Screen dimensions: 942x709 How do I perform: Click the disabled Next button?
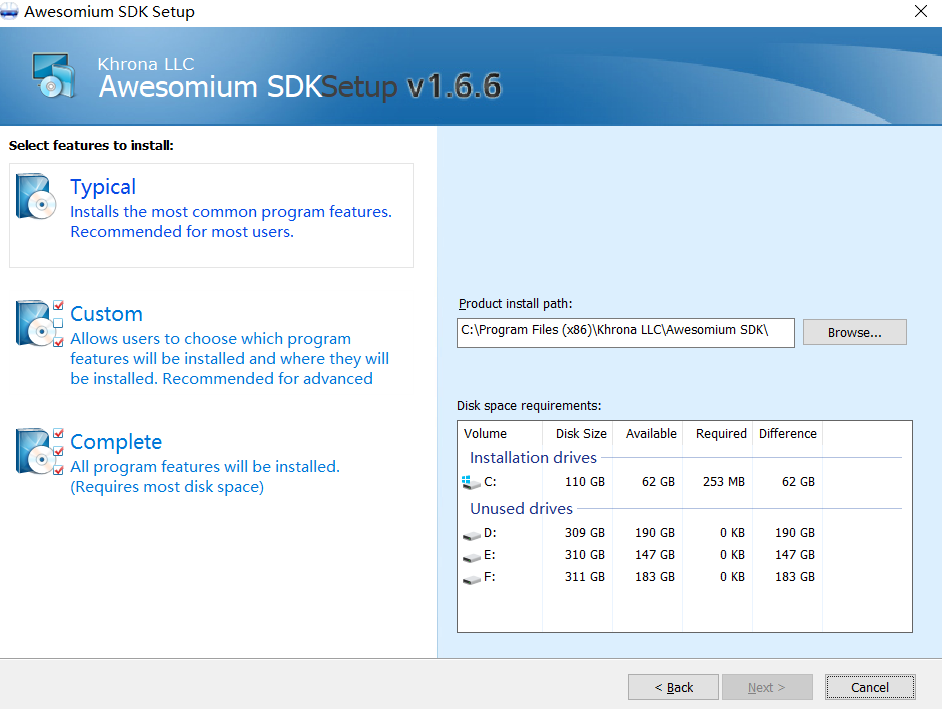767,687
